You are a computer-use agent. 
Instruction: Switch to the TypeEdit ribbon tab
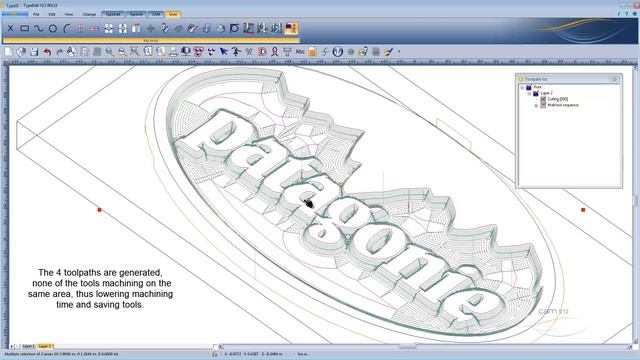click(x=113, y=14)
